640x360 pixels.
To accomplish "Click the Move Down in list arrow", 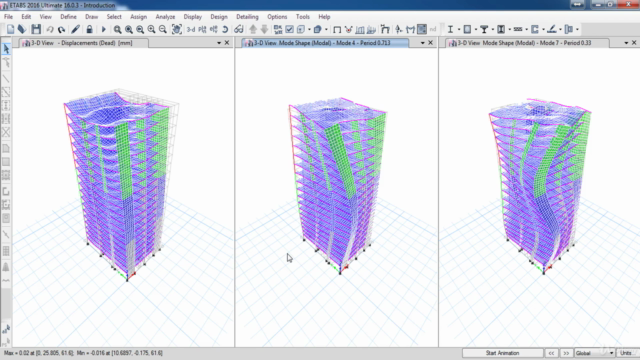I will pos(264,29).
